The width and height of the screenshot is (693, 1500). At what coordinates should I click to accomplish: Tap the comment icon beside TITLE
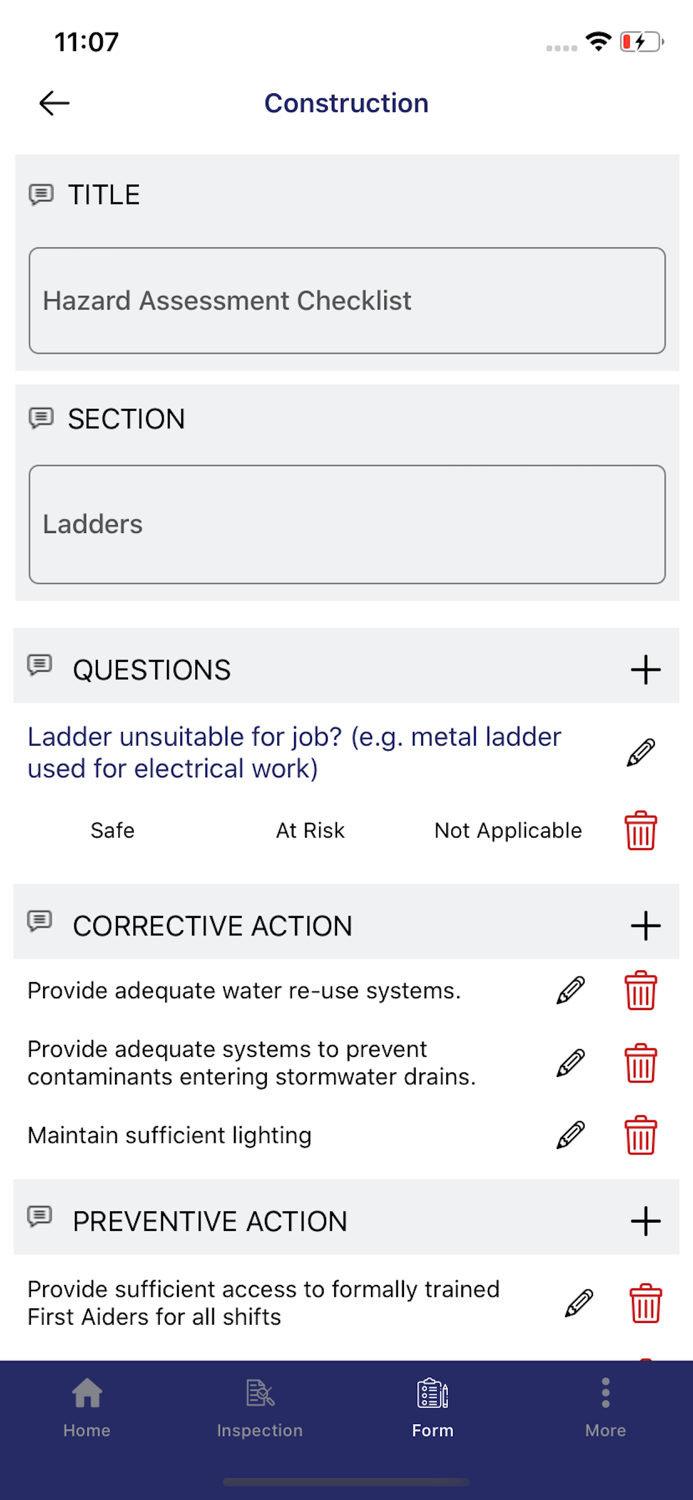click(41, 194)
